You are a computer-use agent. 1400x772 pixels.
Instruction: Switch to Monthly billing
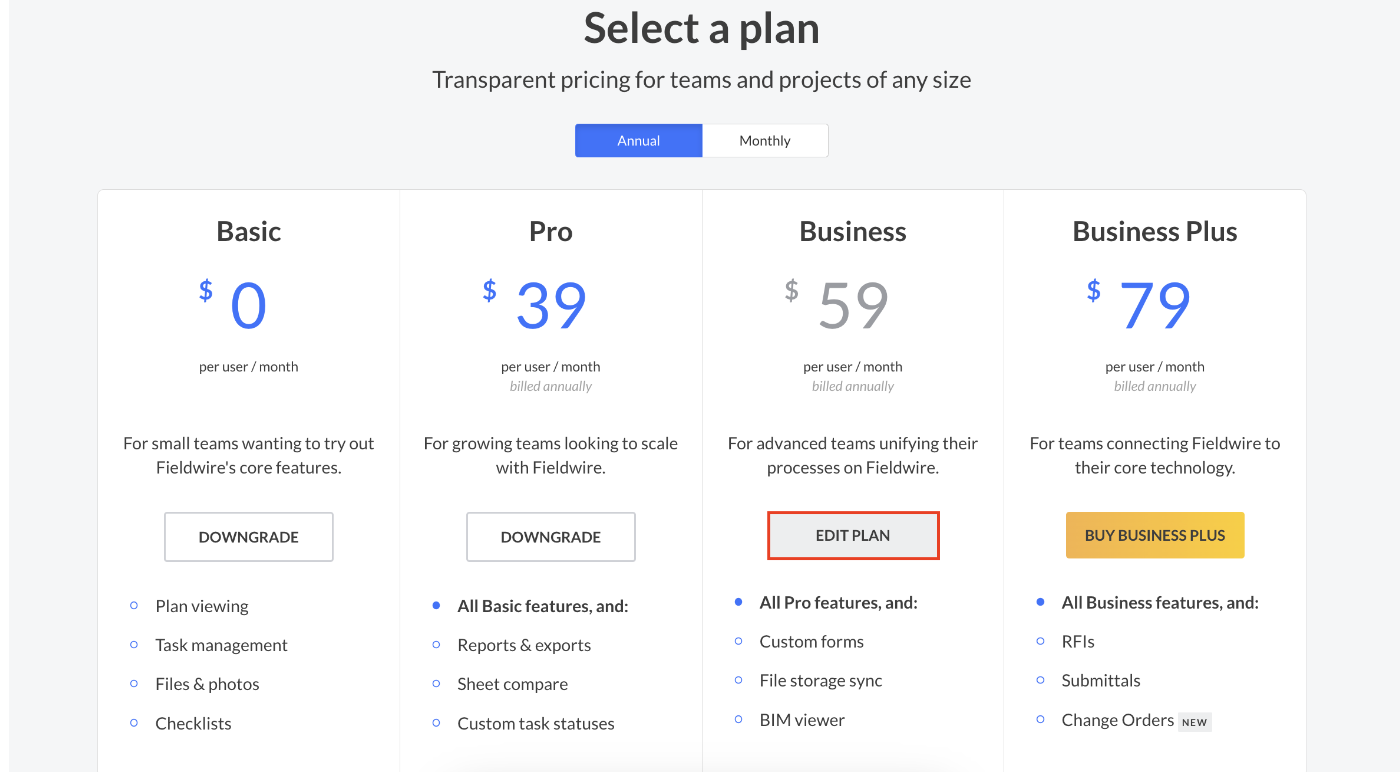point(765,141)
